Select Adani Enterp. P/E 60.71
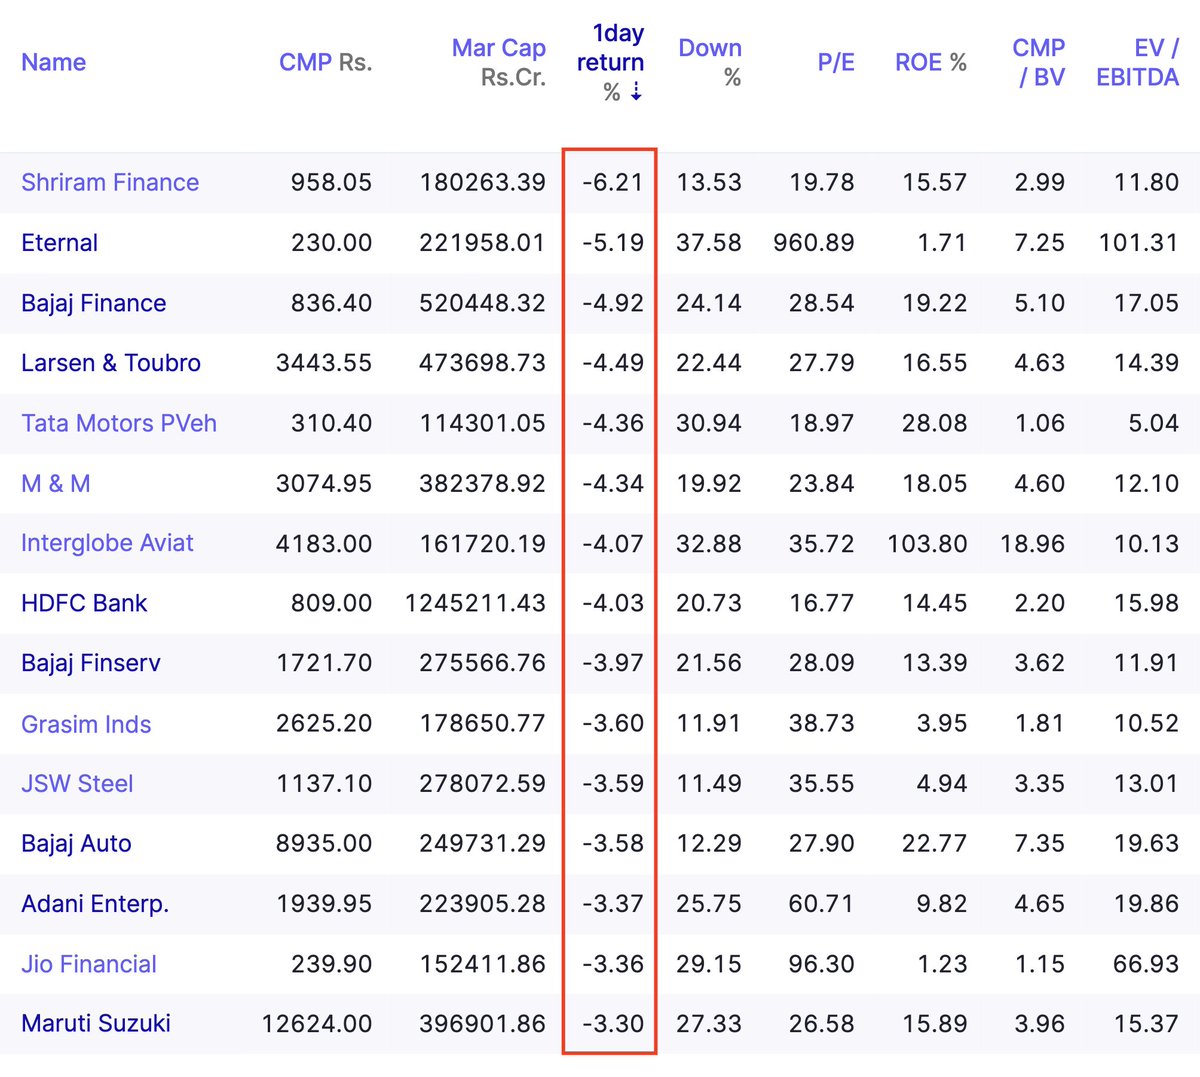 pos(821,904)
